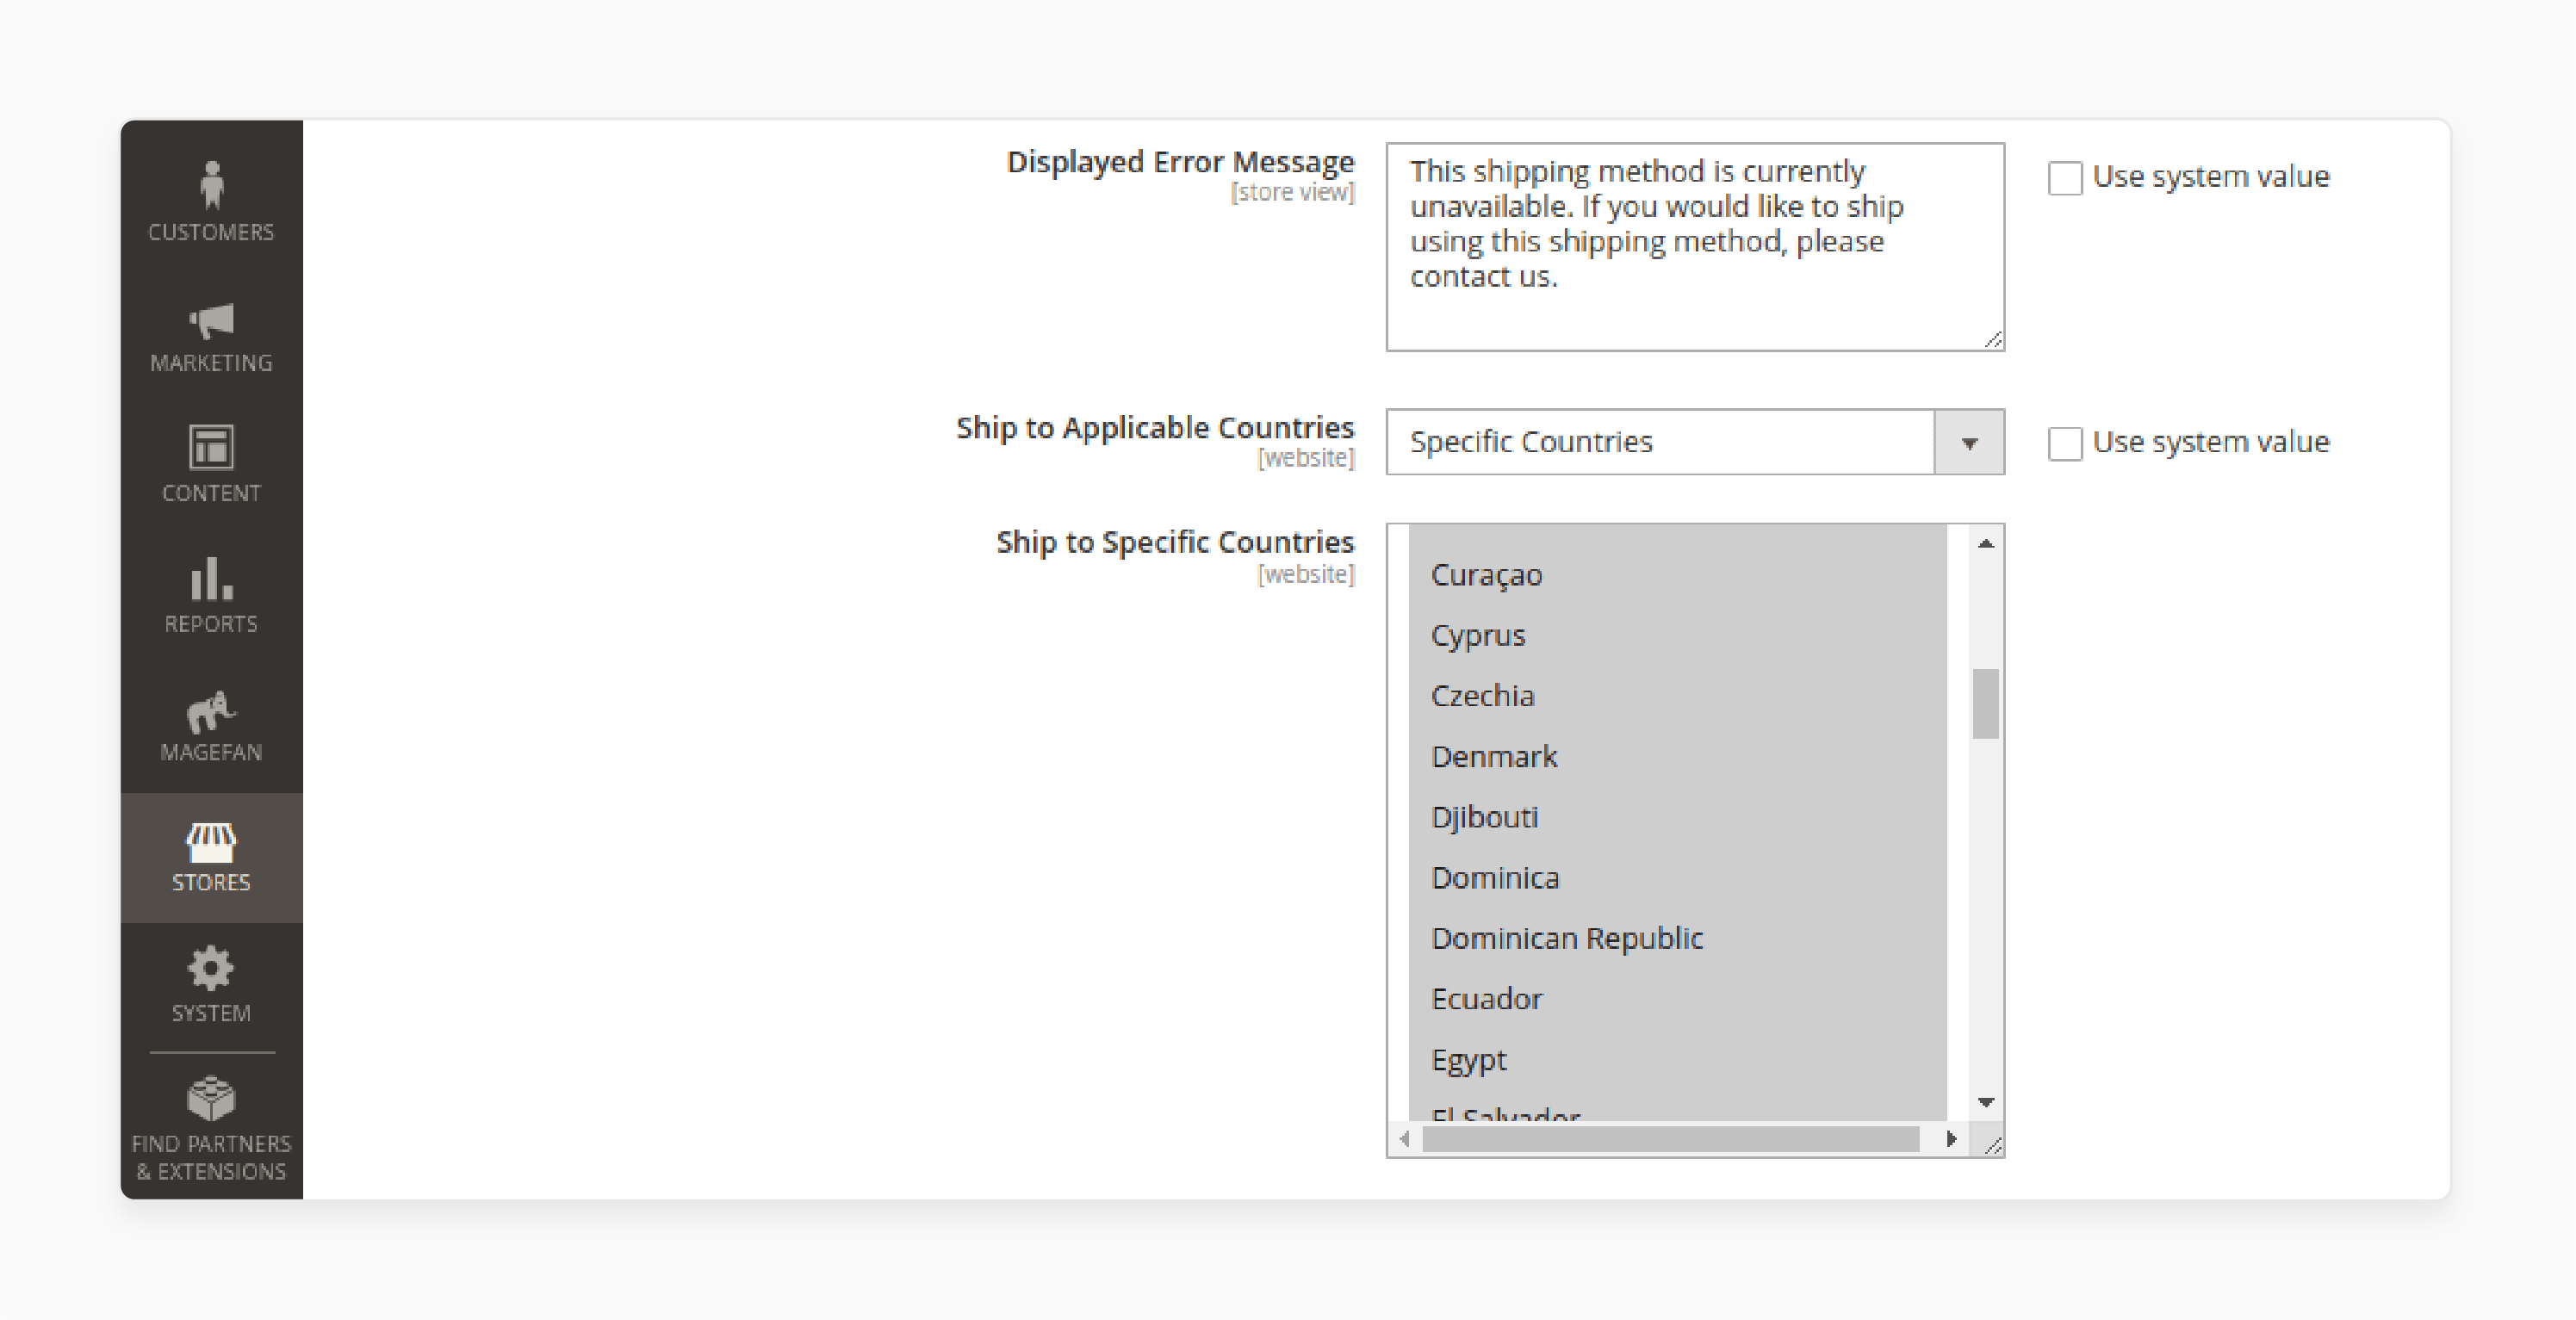
Task: Click the error message textarea resize handle
Action: pyautogui.click(x=1993, y=340)
